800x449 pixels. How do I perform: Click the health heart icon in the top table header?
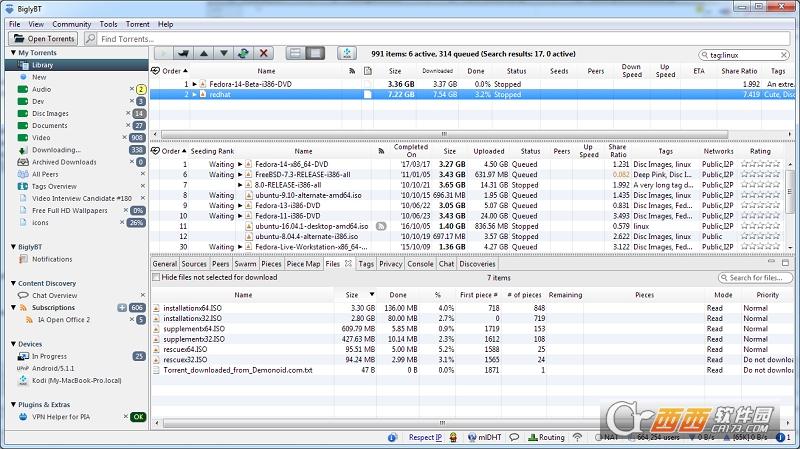156,70
